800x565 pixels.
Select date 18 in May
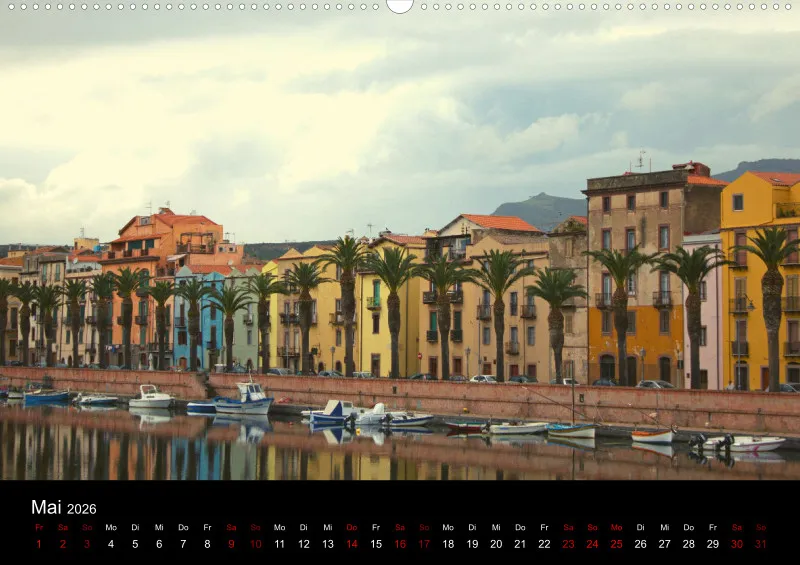click(x=448, y=544)
